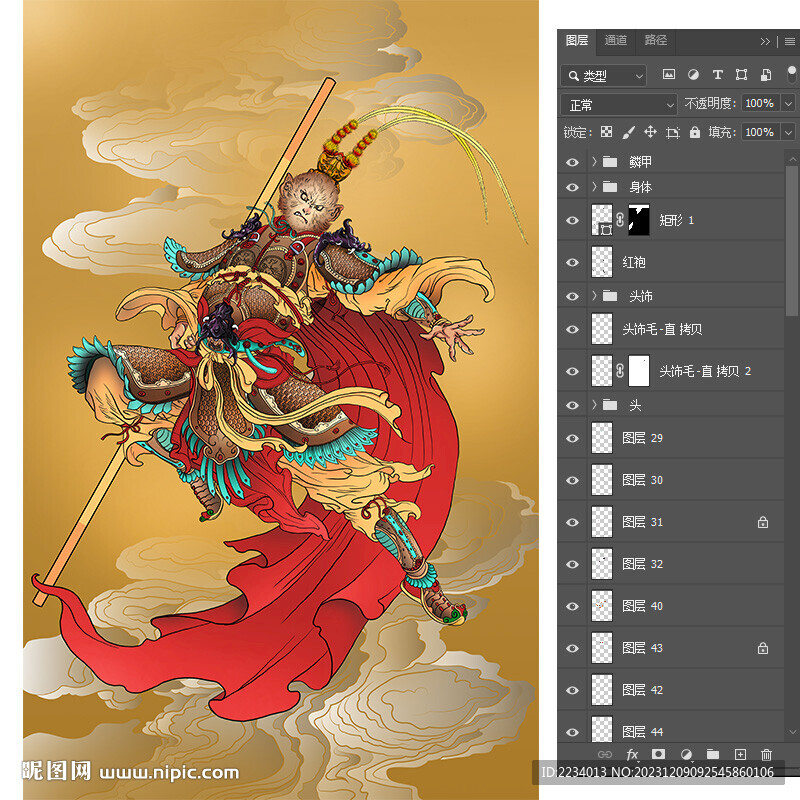Hide the 头饰毛-直 拷贝 layer
The width and height of the screenshot is (800, 800).
click(572, 330)
